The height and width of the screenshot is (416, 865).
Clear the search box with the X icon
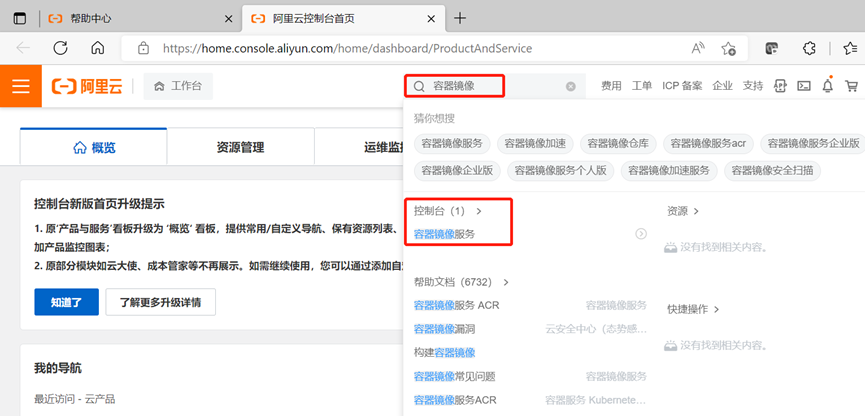point(571,86)
